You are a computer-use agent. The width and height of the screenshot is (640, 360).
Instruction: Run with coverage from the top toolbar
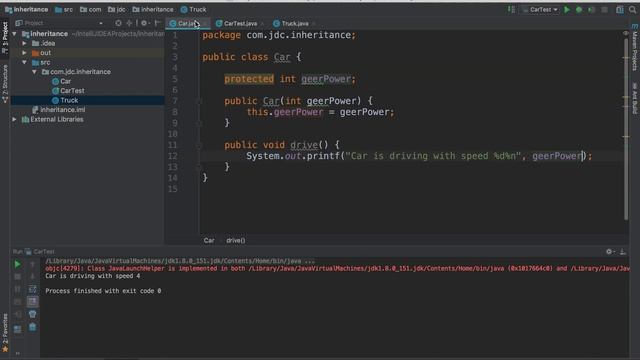pos(591,9)
